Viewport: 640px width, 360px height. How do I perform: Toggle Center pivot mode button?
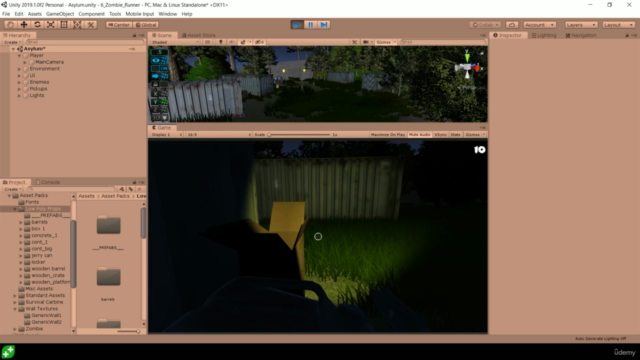pyautogui.click(x=119, y=25)
